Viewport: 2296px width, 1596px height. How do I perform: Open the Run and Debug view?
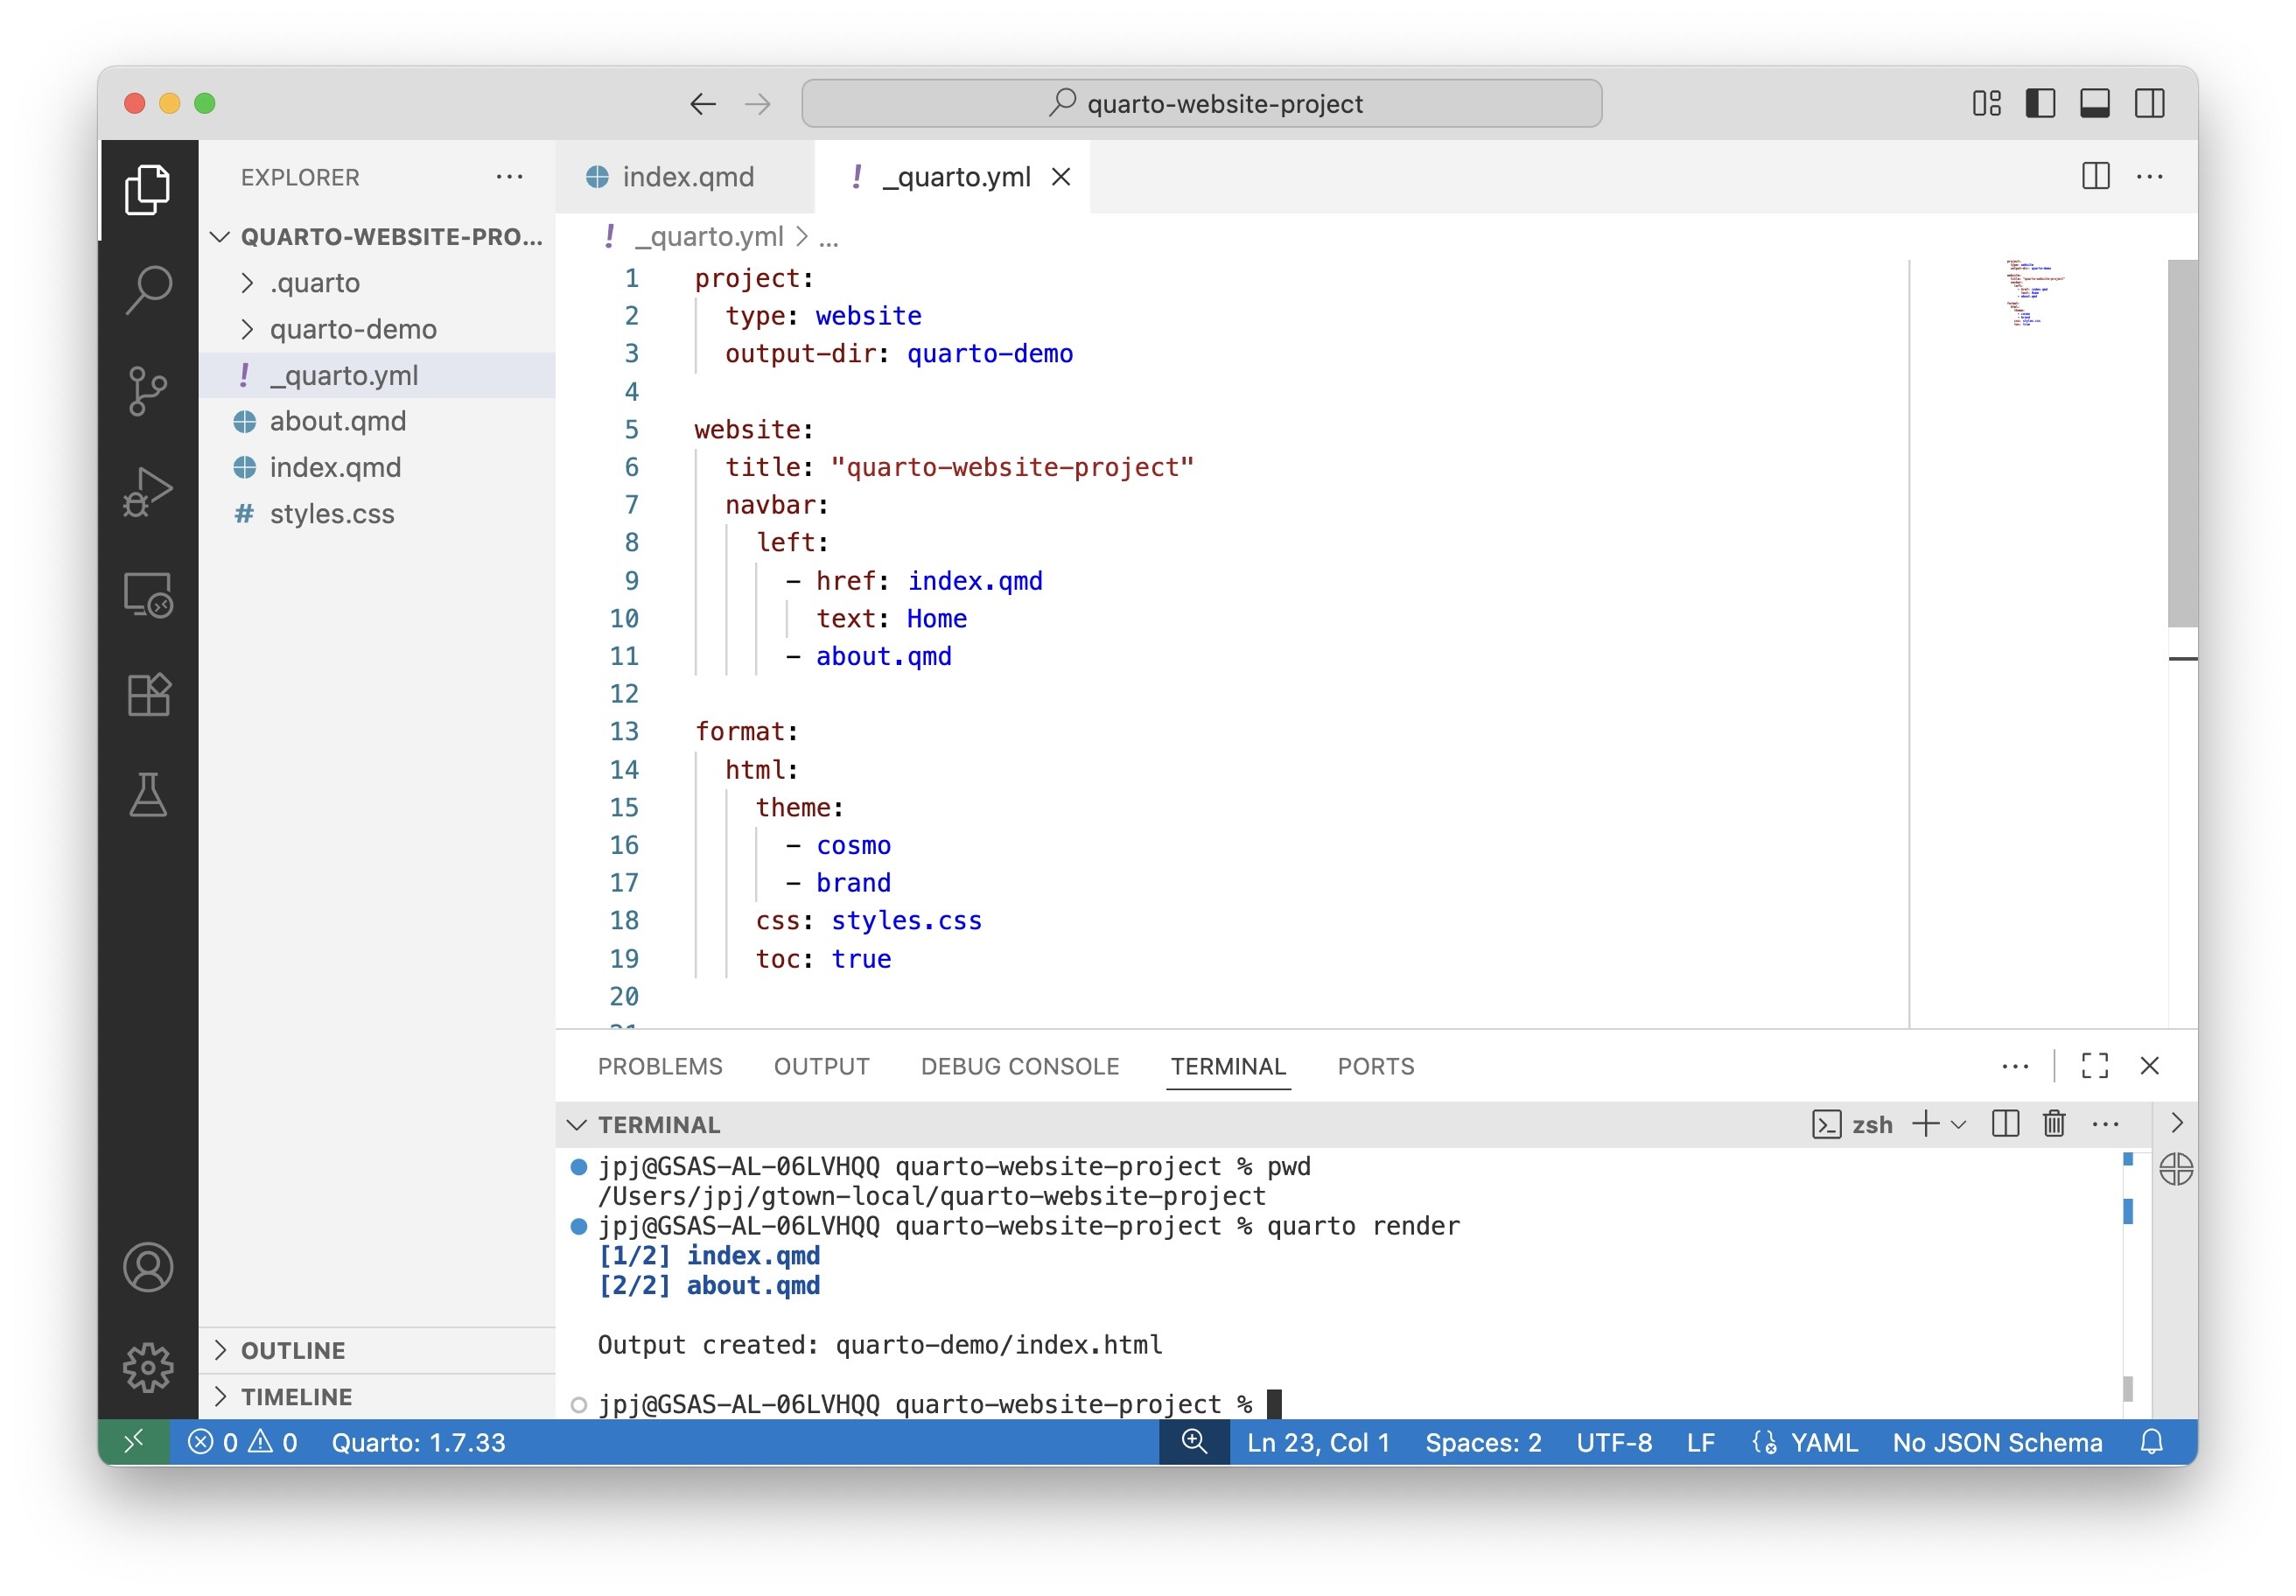tap(148, 491)
